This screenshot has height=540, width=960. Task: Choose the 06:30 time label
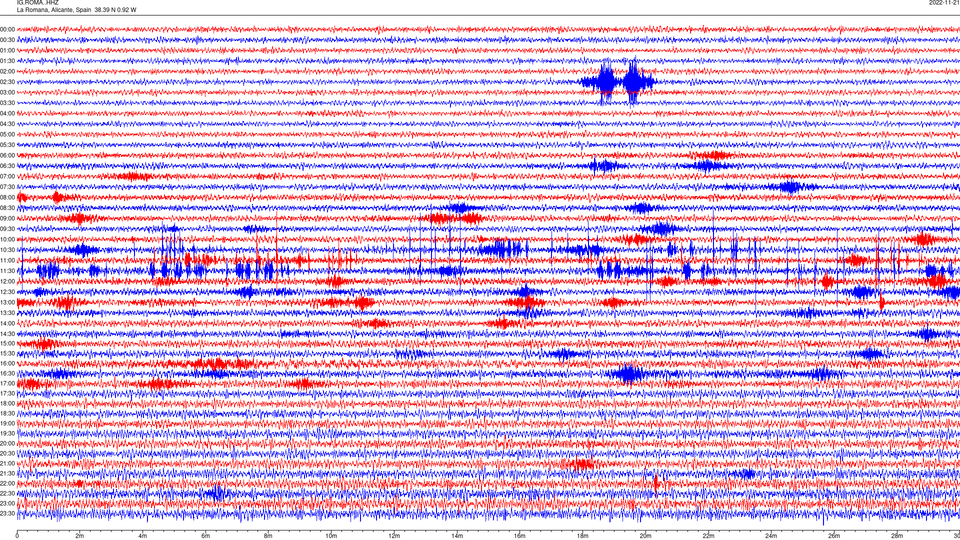click(x=7, y=166)
